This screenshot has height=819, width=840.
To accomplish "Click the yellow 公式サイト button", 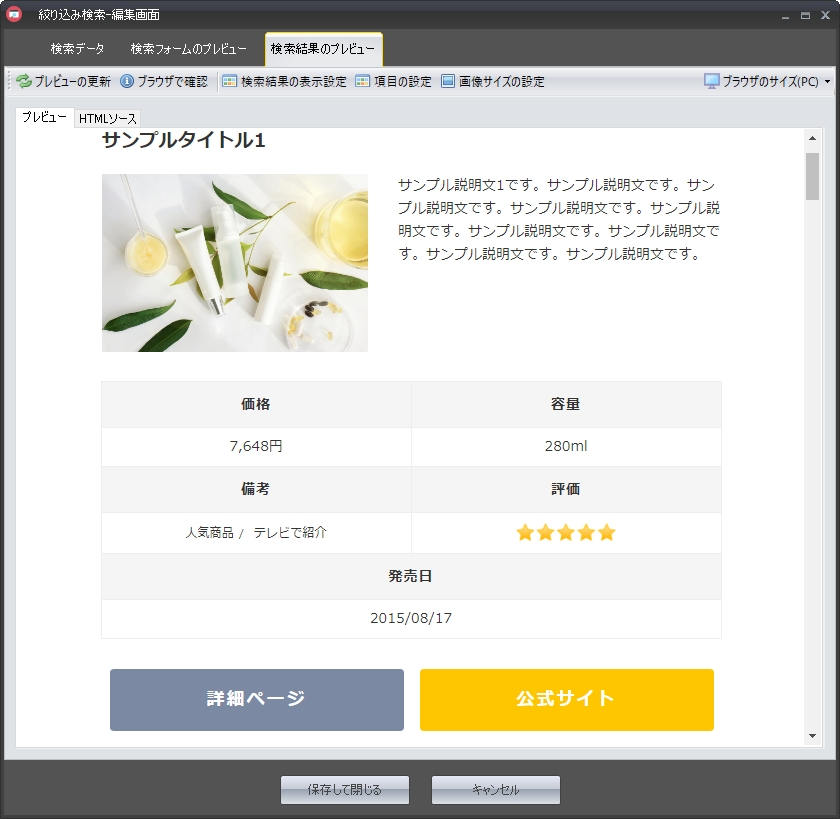I will pos(566,699).
